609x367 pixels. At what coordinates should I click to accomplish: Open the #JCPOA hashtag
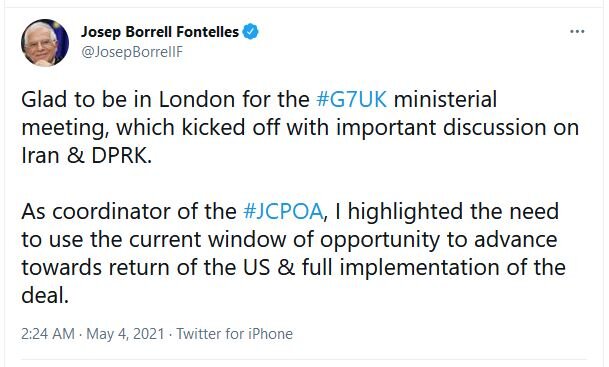tap(283, 212)
